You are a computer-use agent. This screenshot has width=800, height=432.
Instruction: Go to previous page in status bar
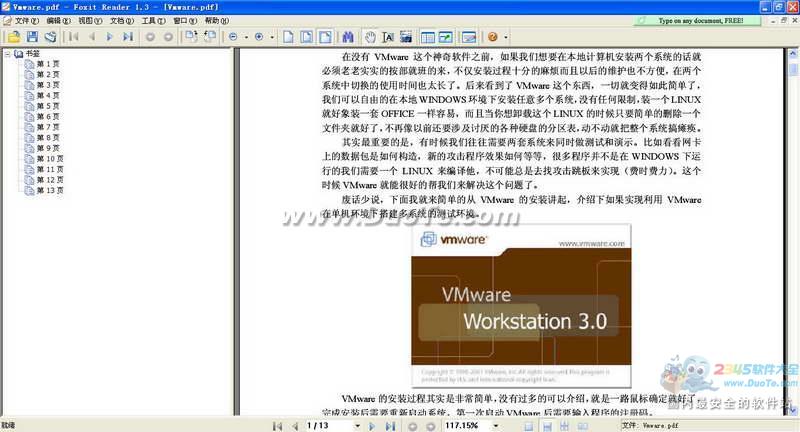click(295, 426)
